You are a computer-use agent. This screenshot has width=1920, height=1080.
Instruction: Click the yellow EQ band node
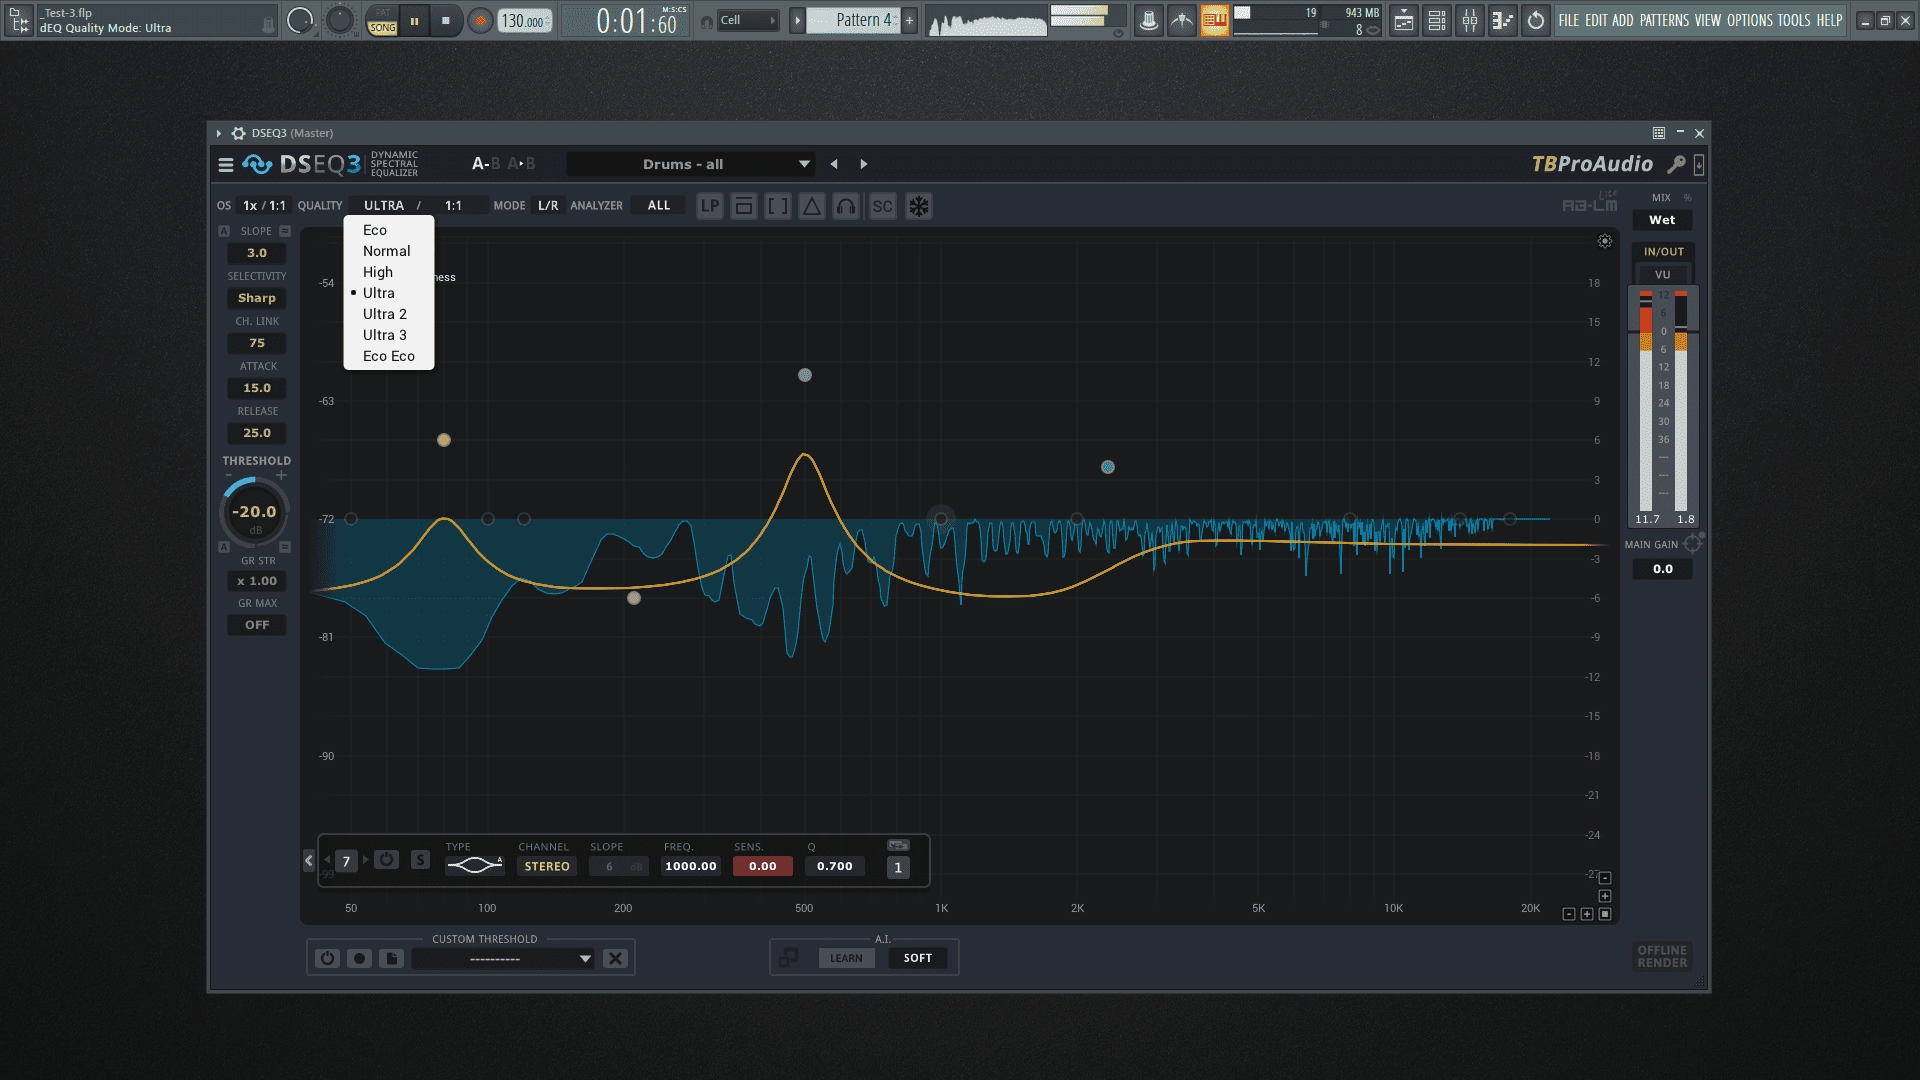point(444,440)
